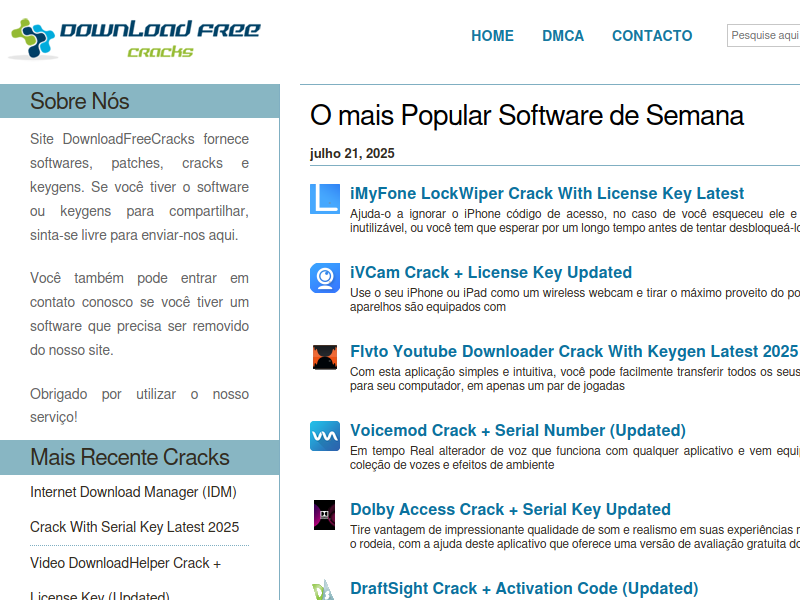Click the 'Obrigado por utilizar o nosso serviço!' text
This screenshot has height=600, width=800.
click(139, 406)
